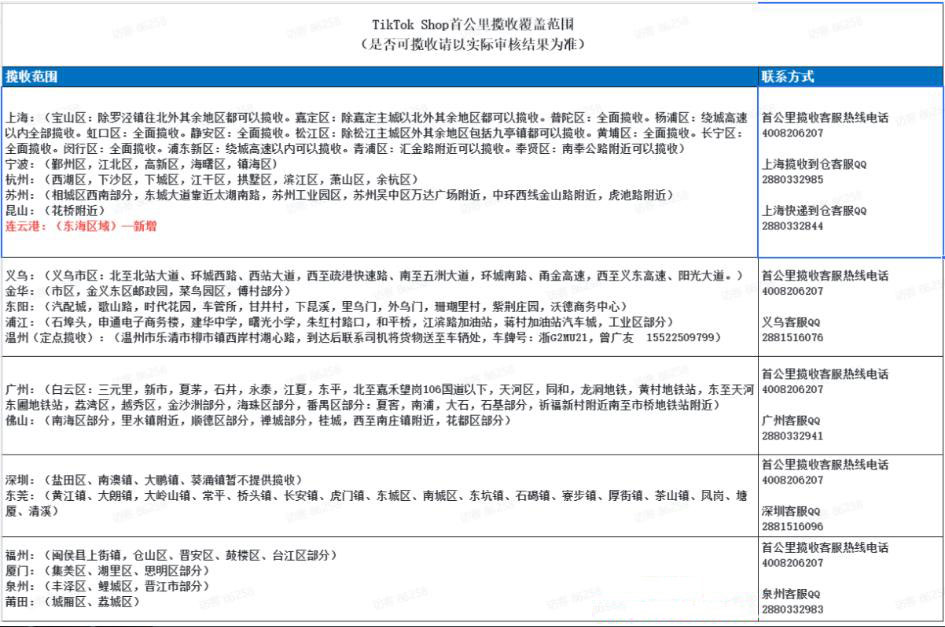The image size is (945, 627).
Task: Select QQ number 2880332844
Action: coord(793,226)
